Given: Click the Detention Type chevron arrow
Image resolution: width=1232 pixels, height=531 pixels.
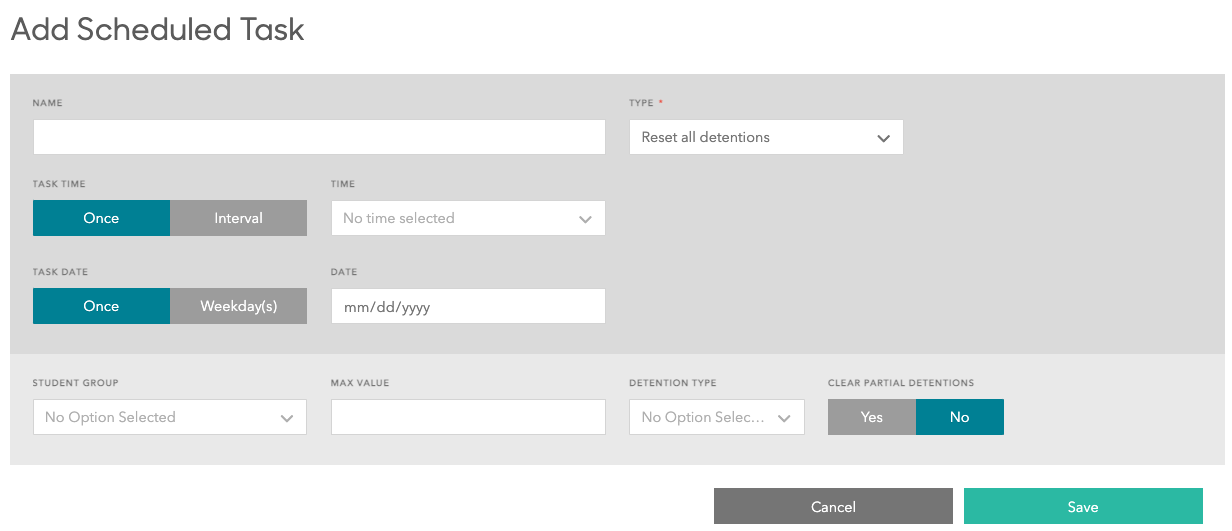Looking at the screenshot, I should (784, 418).
